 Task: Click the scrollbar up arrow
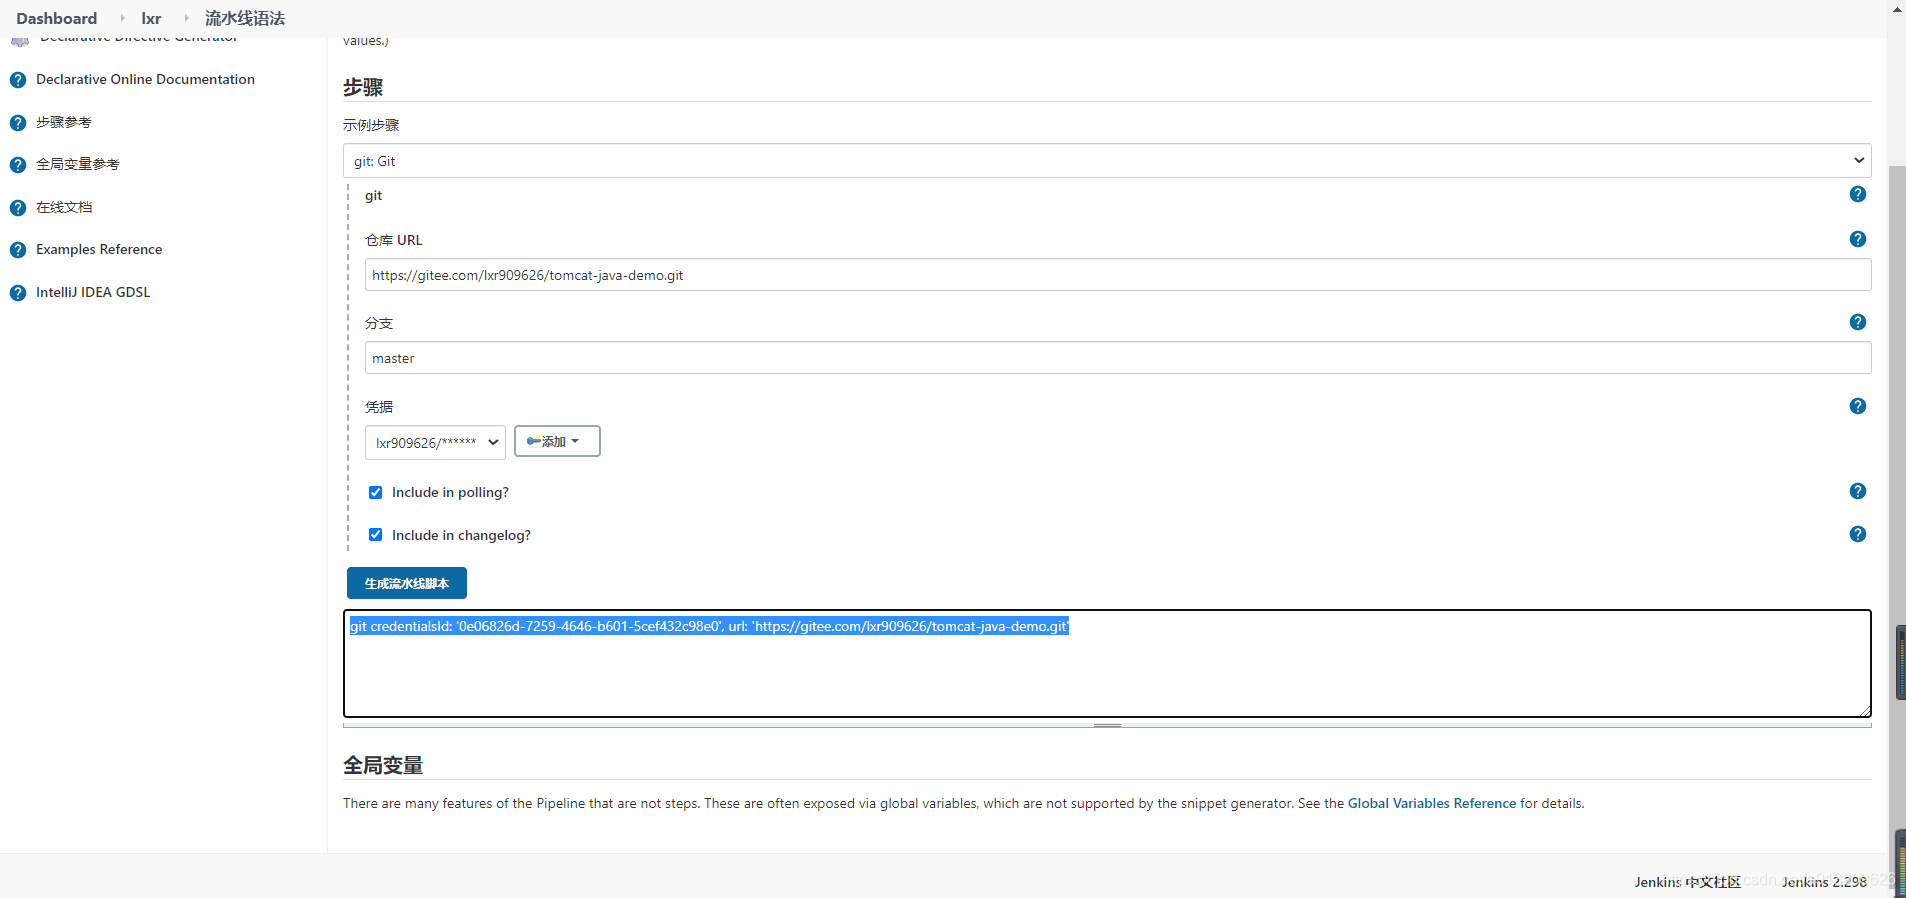tap(1897, 8)
